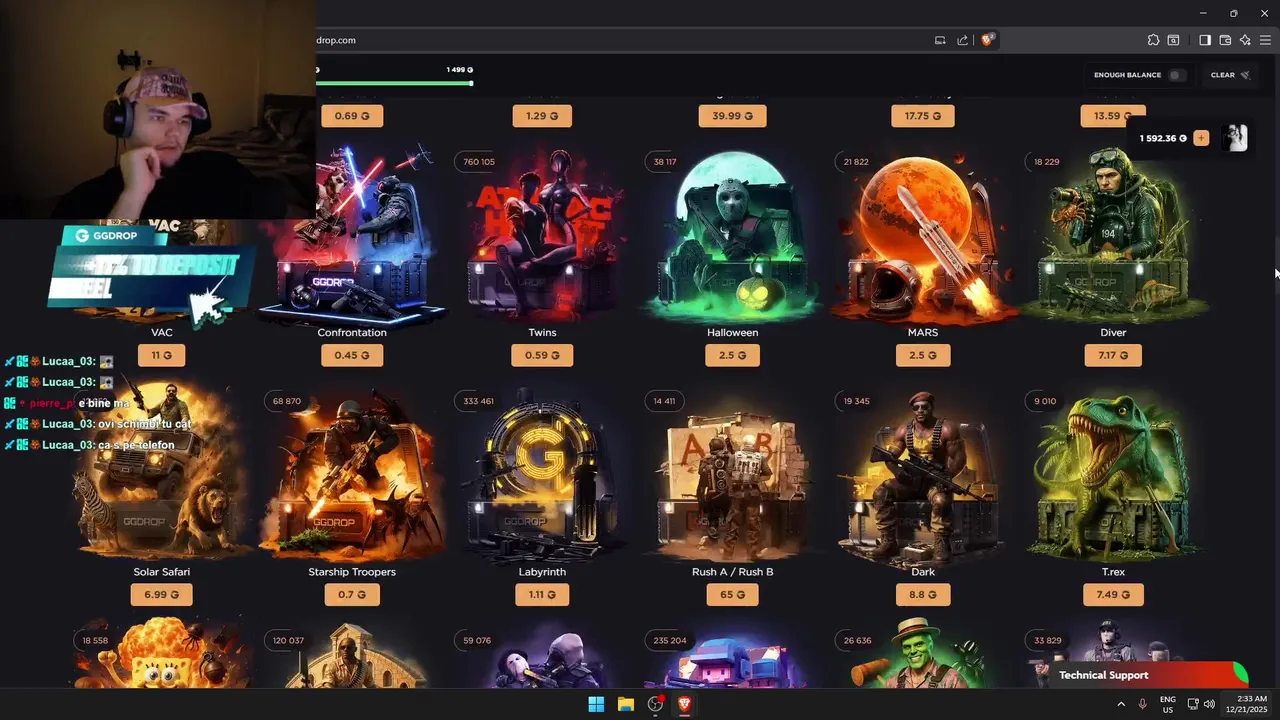The width and height of the screenshot is (1280, 720).
Task: Click the 7.17 G Diver price button
Action: [1113, 355]
